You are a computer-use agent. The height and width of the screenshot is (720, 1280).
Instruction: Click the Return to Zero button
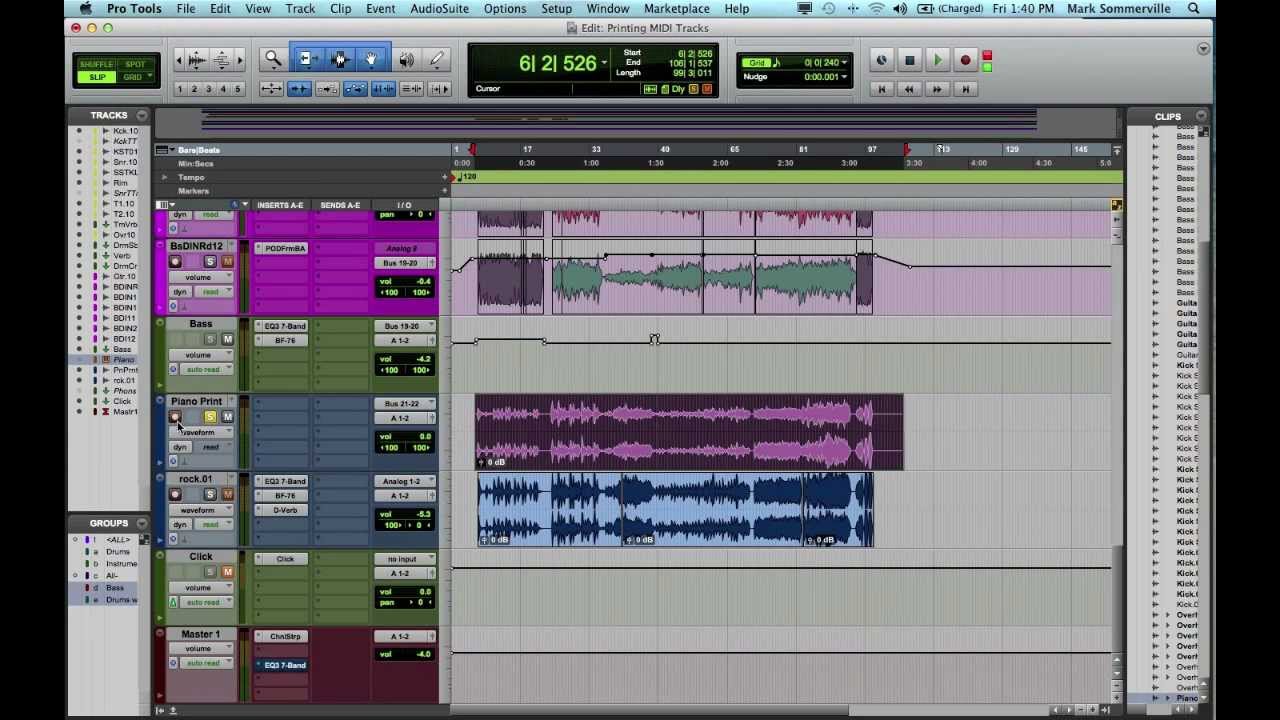point(881,89)
